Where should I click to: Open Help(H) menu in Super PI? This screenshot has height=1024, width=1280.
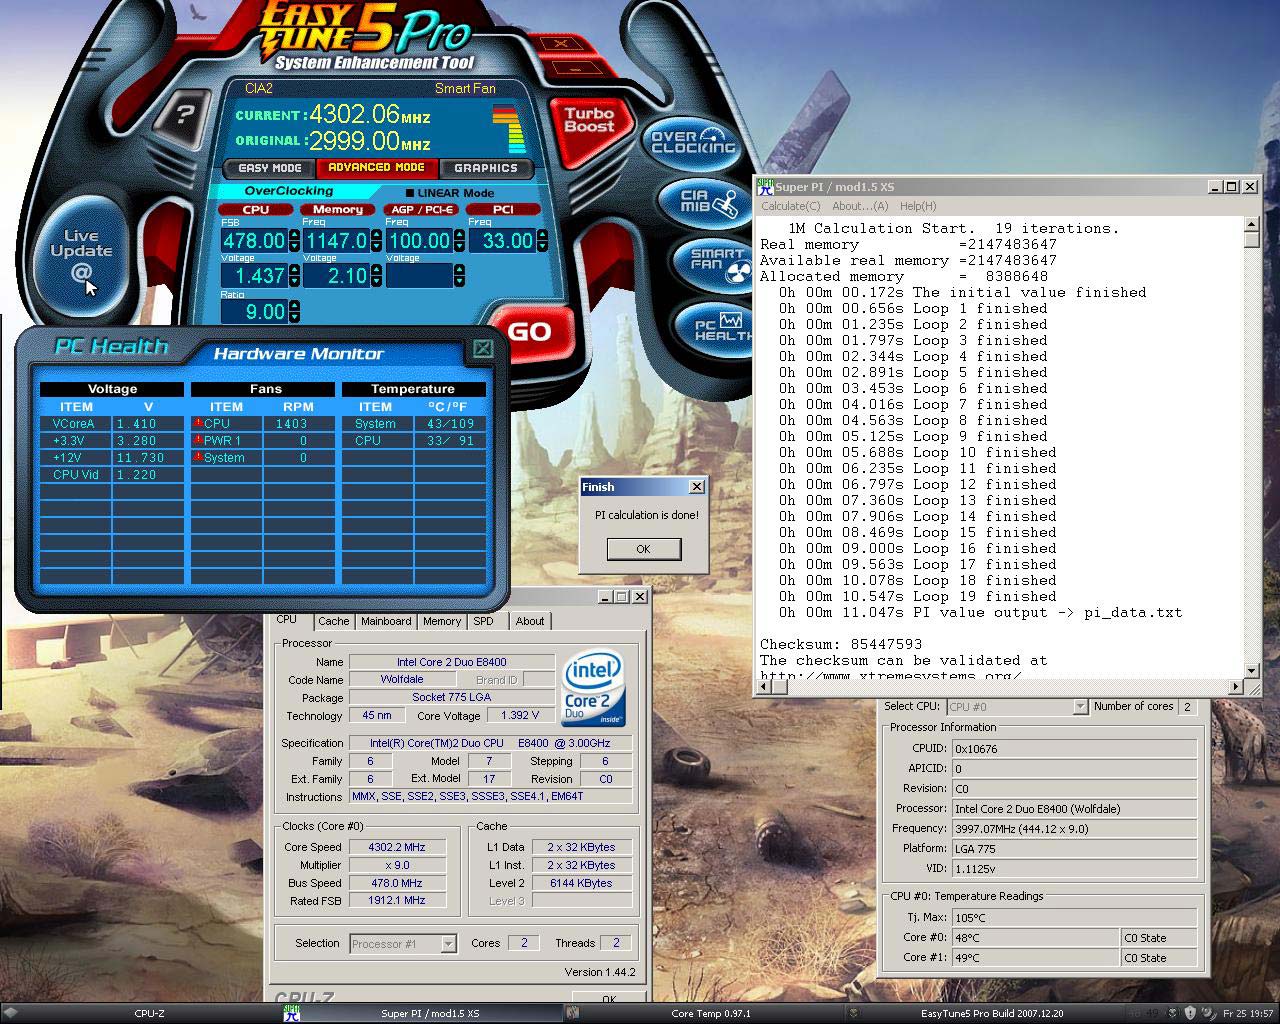[x=918, y=206]
